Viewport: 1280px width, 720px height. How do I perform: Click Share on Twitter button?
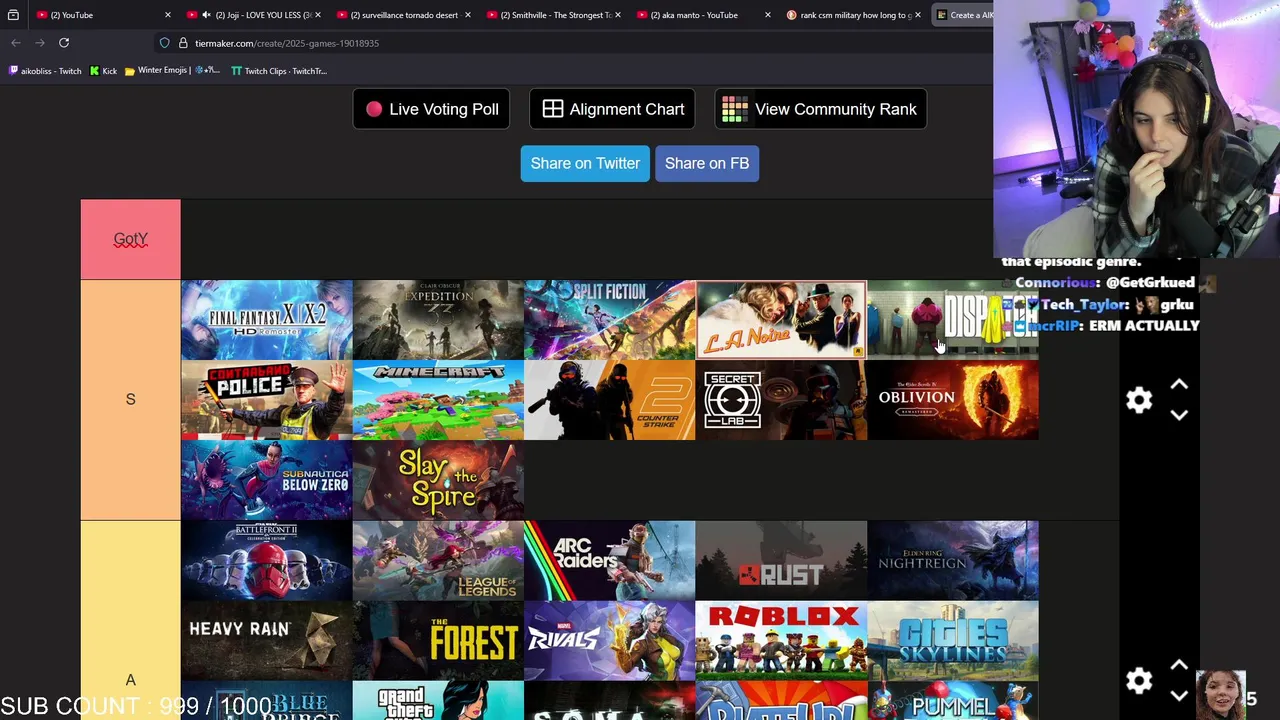tap(585, 163)
